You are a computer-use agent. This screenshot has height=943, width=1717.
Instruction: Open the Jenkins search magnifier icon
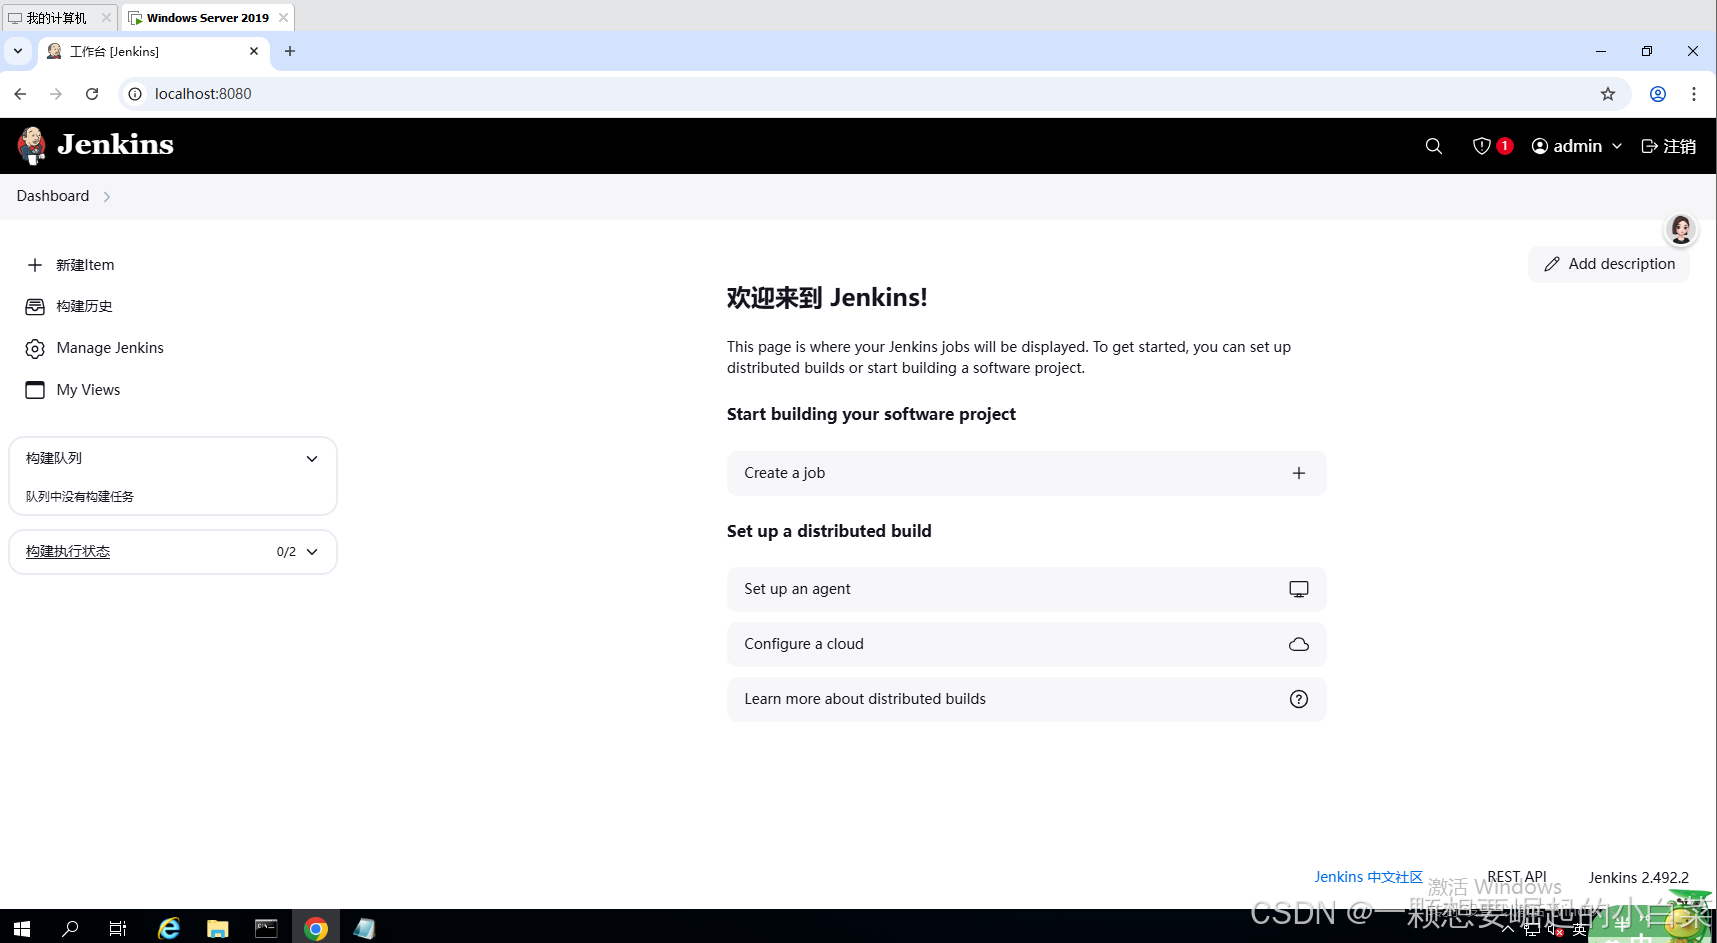pyautogui.click(x=1433, y=146)
